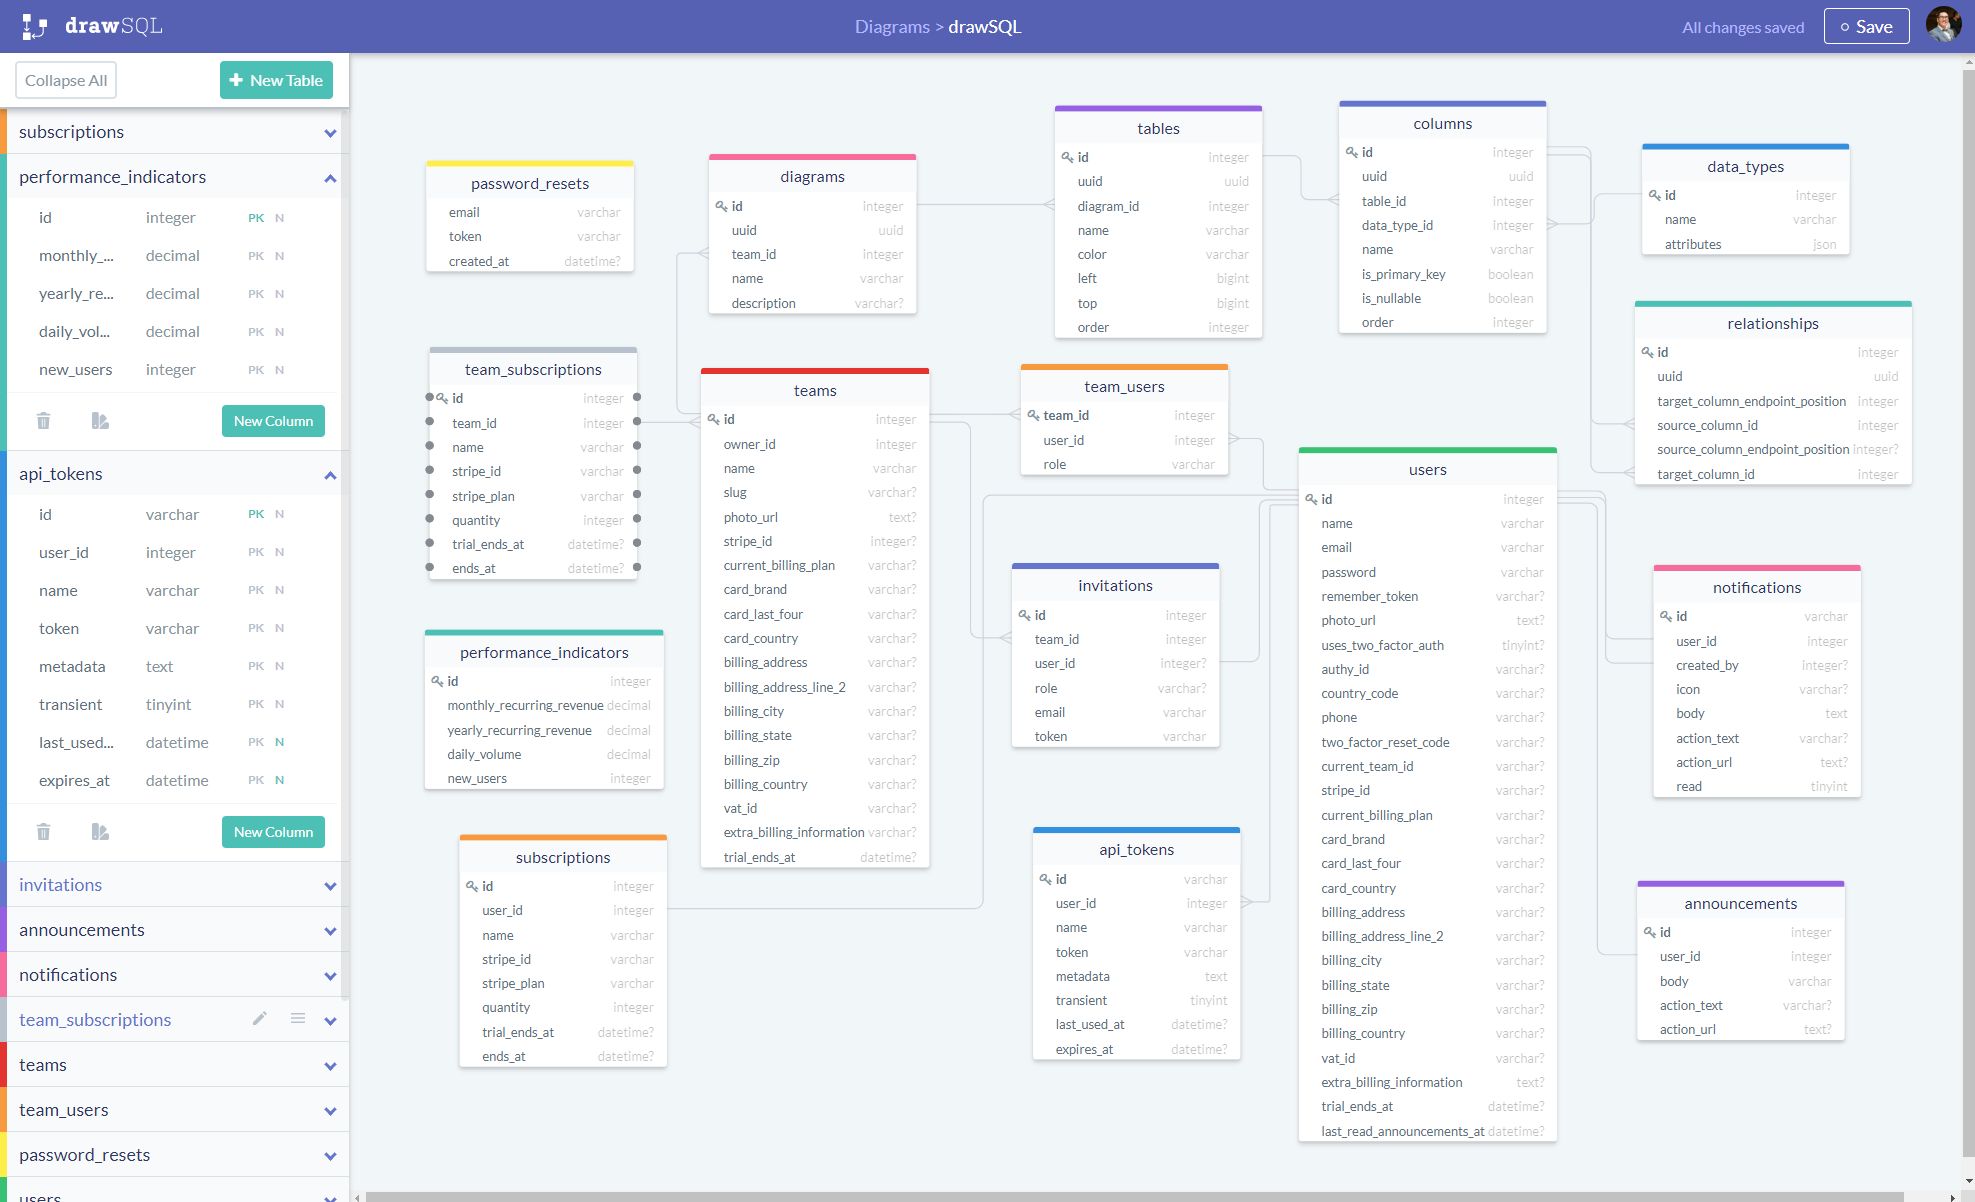Click the pencil icon to rename team_subscriptions
The width and height of the screenshot is (1975, 1202).
(259, 1018)
